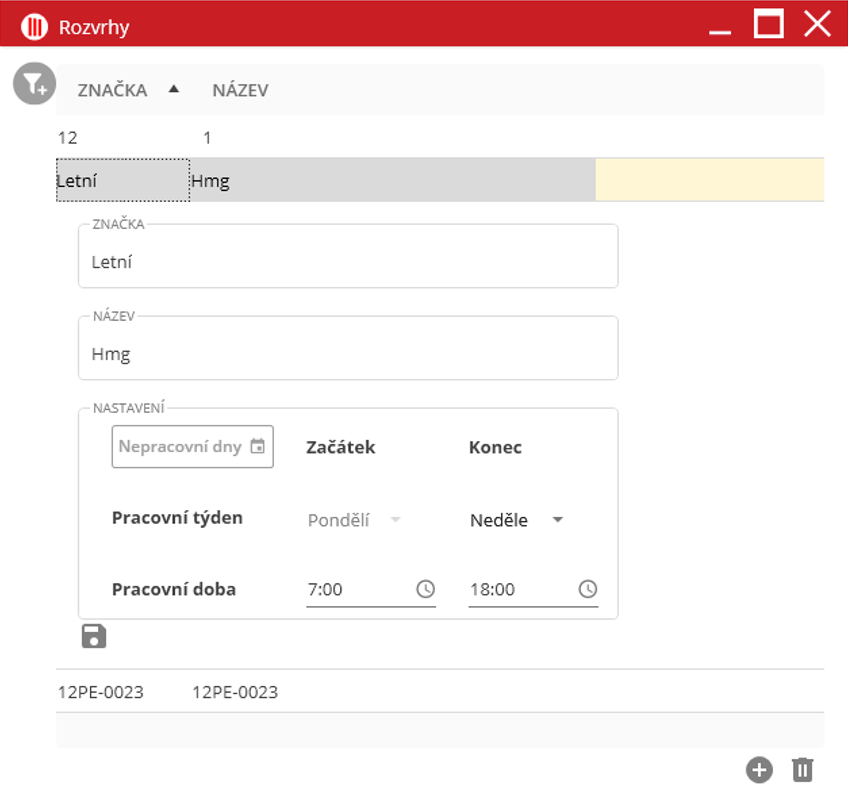Click the ZNAČKA column header
The height and width of the screenshot is (794, 848).
point(112,90)
